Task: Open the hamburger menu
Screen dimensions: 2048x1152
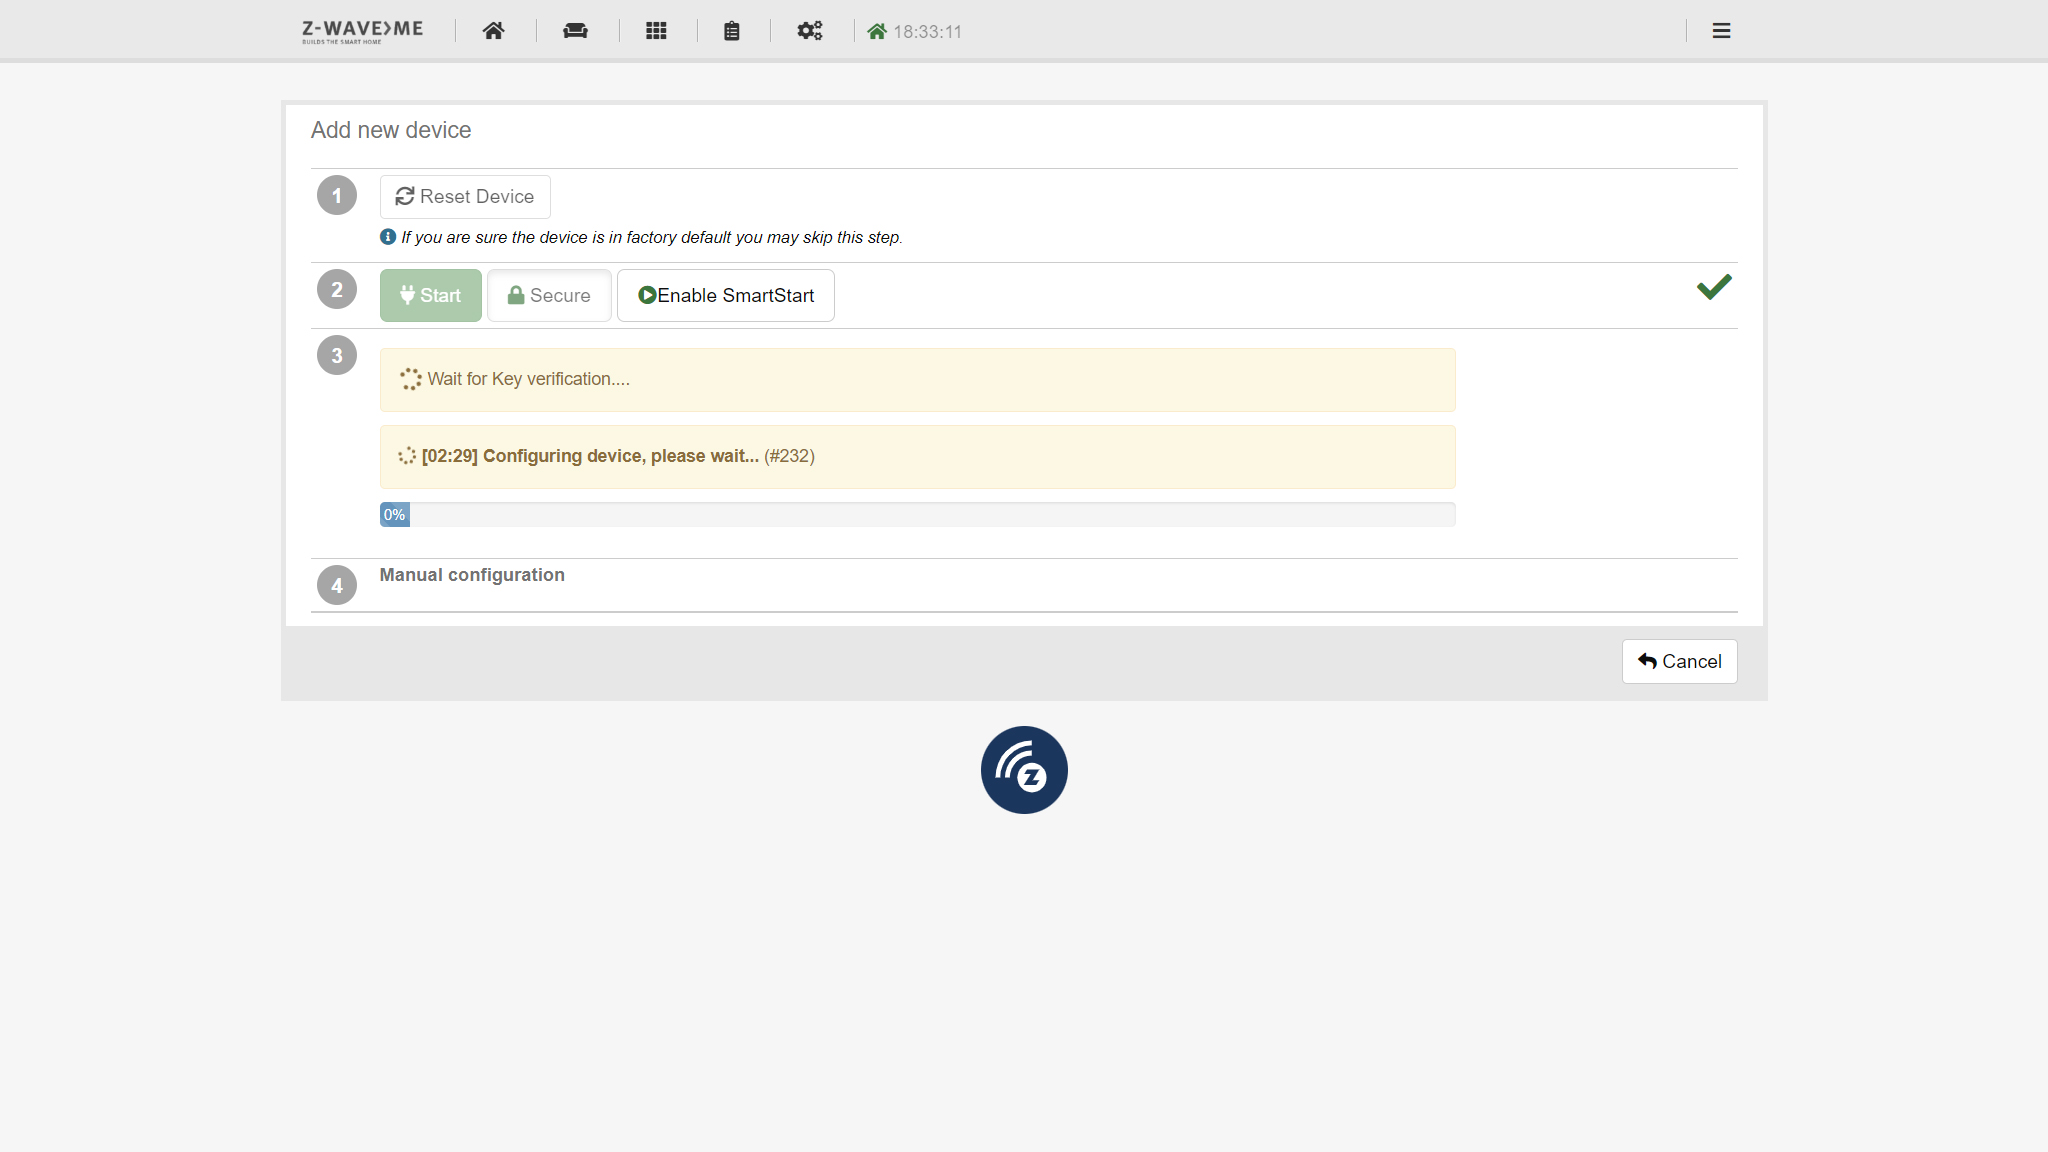Action: pyautogui.click(x=1721, y=31)
